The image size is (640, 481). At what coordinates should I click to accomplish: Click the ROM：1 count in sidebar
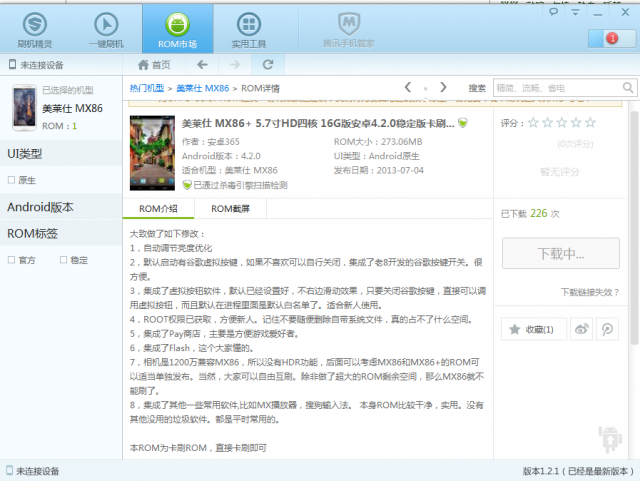[59, 126]
